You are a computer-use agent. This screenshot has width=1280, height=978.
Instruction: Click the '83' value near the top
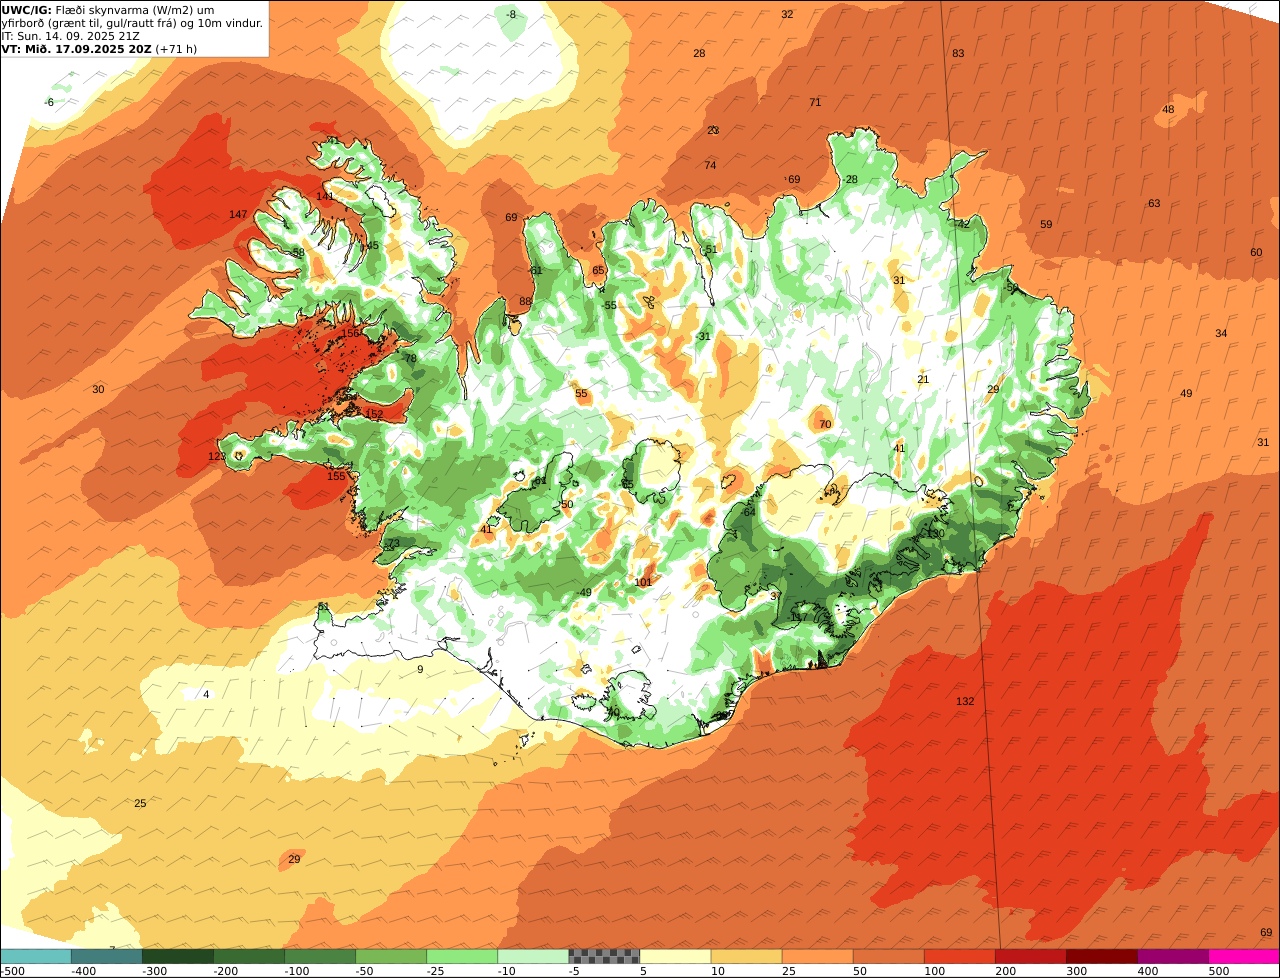click(958, 54)
